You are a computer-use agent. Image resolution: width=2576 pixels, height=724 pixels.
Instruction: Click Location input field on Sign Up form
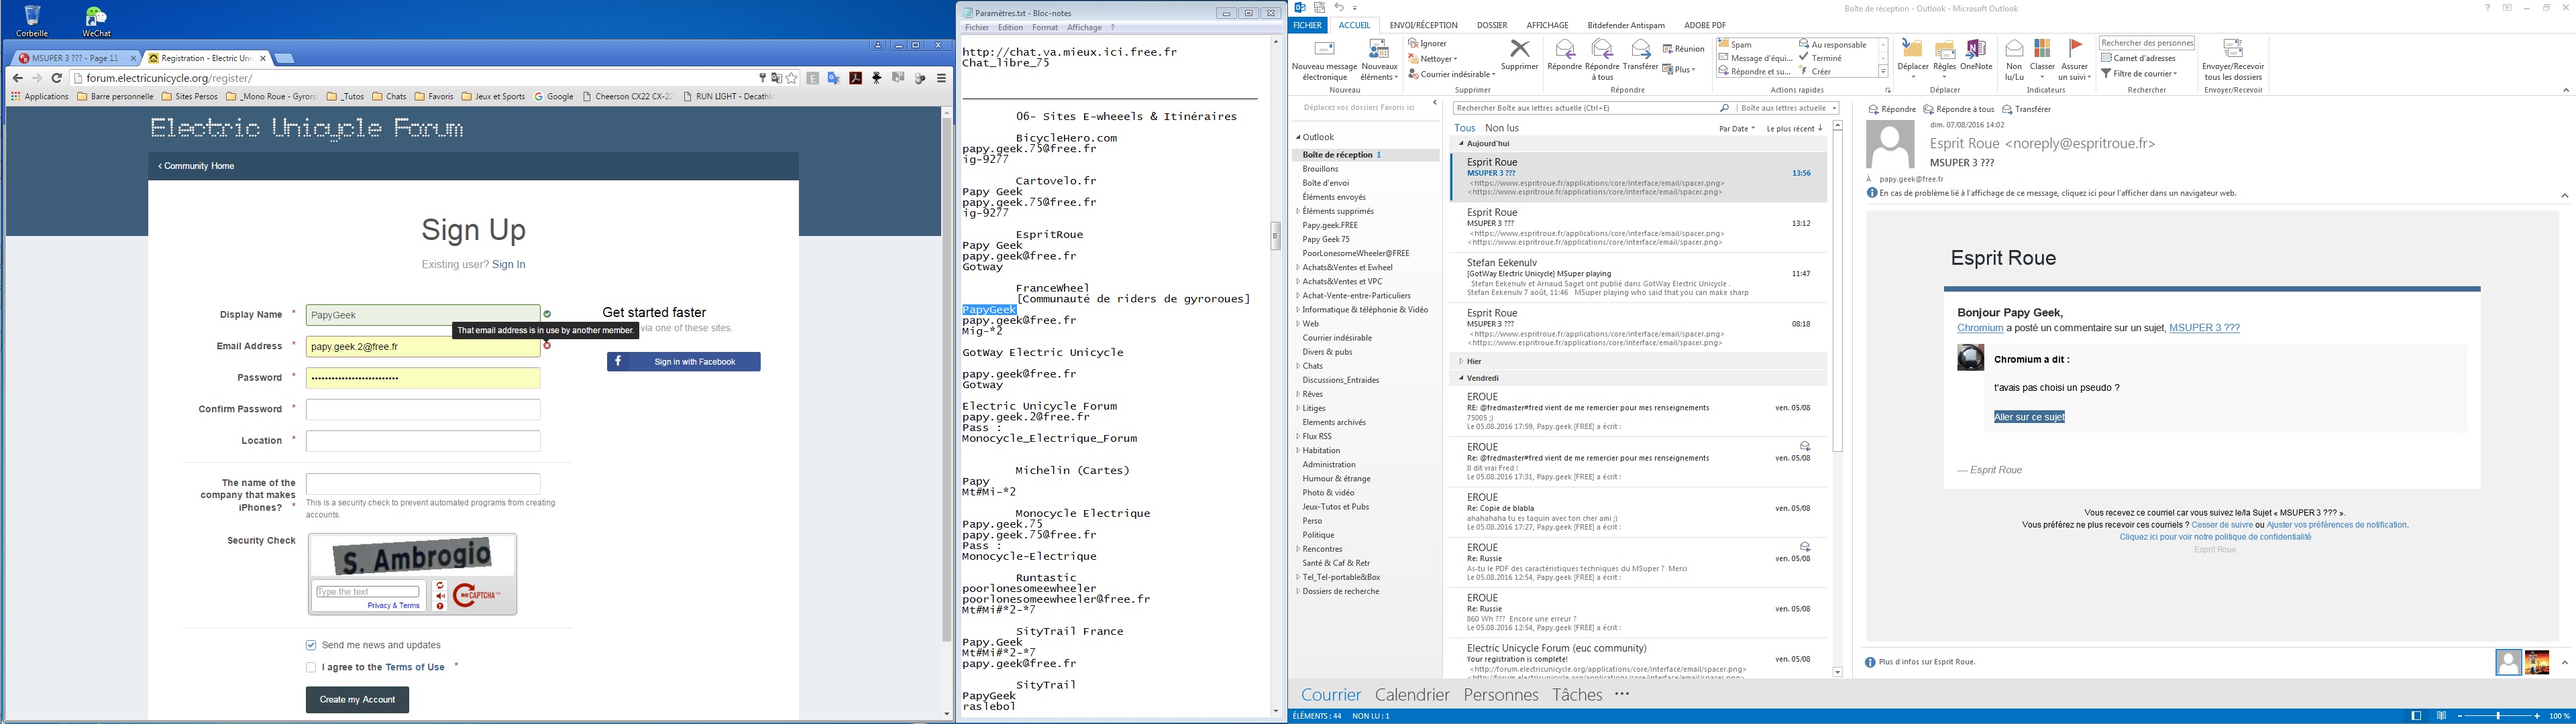coord(423,441)
